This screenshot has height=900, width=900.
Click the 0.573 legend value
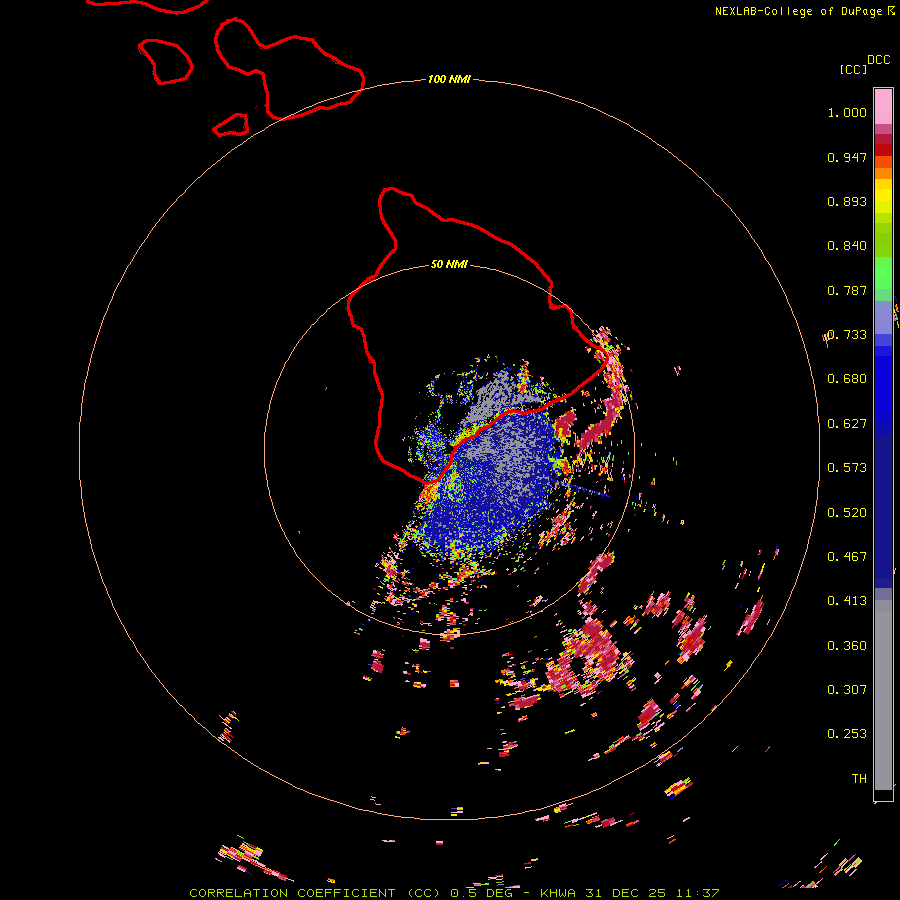click(847, 468)
